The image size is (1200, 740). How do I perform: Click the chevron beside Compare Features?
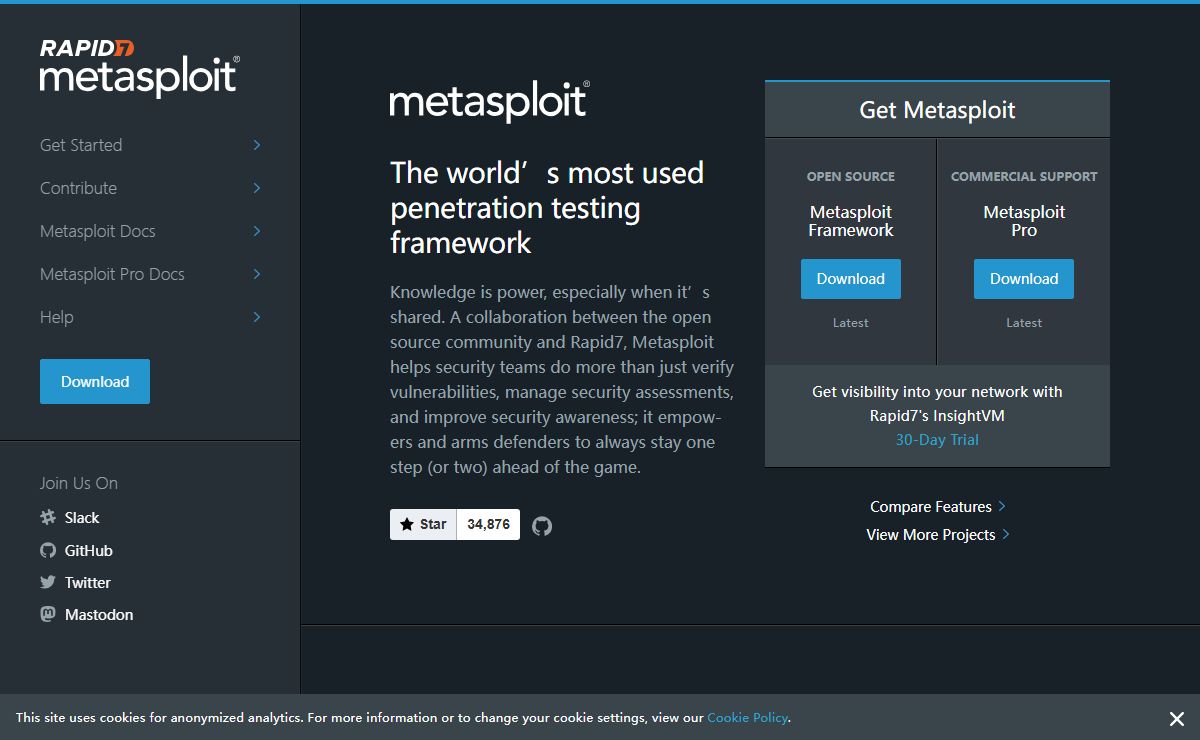pyautogui.click(x=1002, y=506)
